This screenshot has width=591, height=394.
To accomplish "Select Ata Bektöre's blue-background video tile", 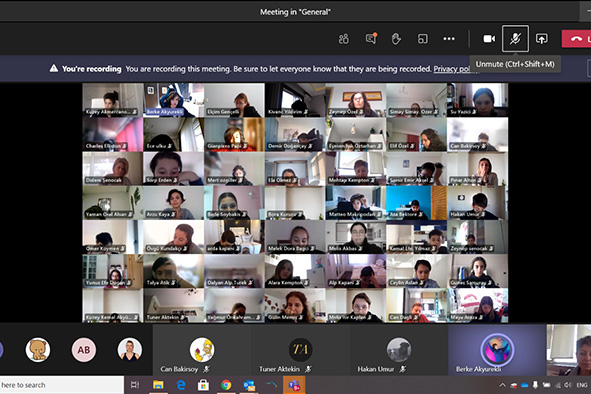I will [x=416, y=202].
